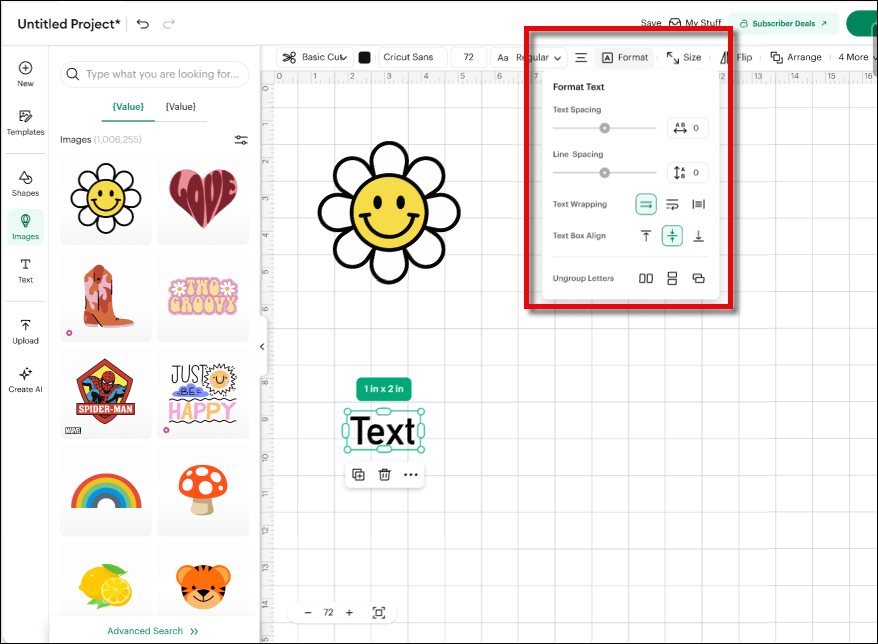Screen dimensions: 878x644
Task: Select the Shapes tool in sidebar
Action: point(25,182)
